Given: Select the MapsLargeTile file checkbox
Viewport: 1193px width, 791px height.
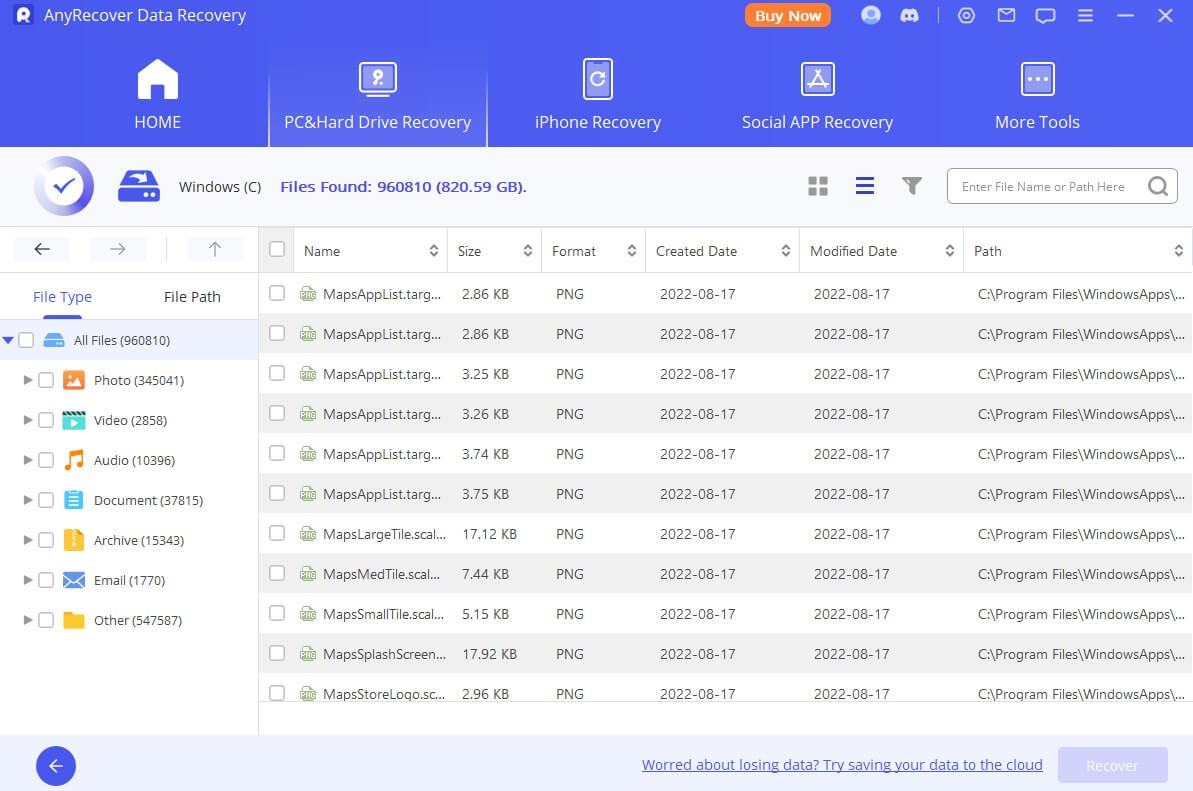Looking at the screenshot, I should [x=277, y=533].
